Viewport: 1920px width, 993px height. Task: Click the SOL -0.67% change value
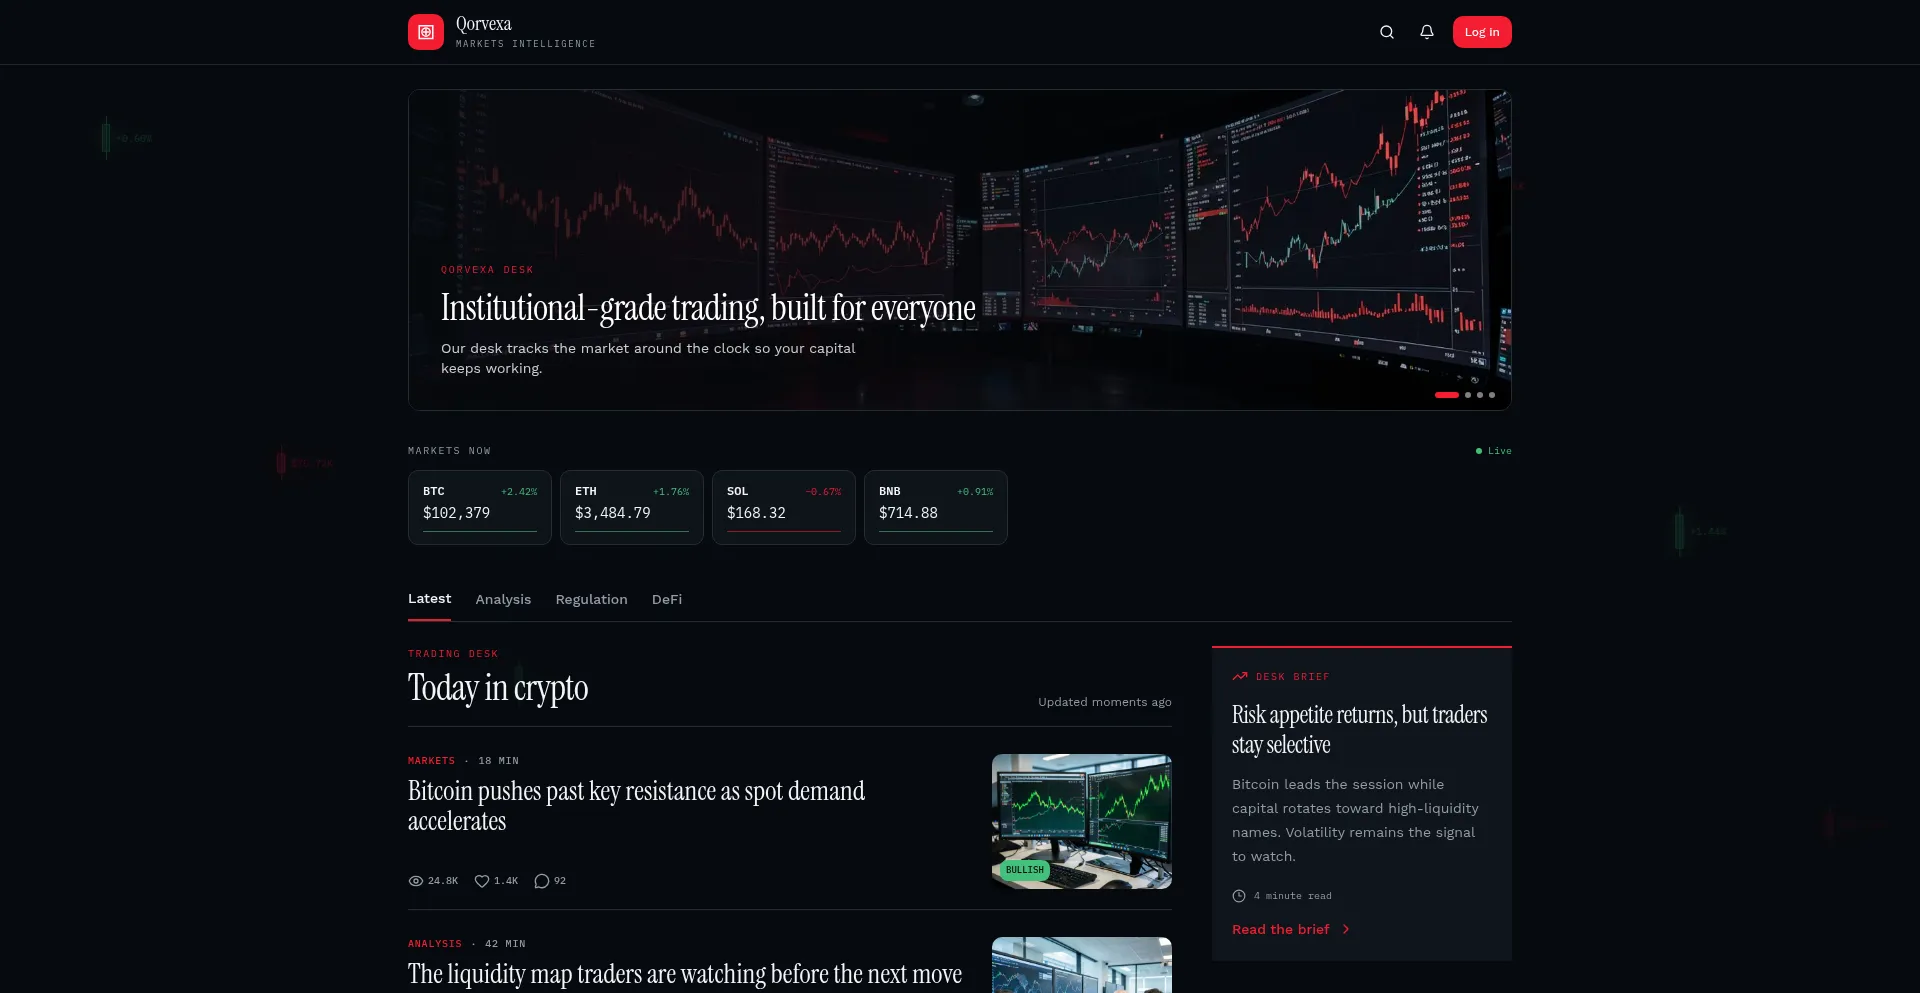(x=823, y=492)
